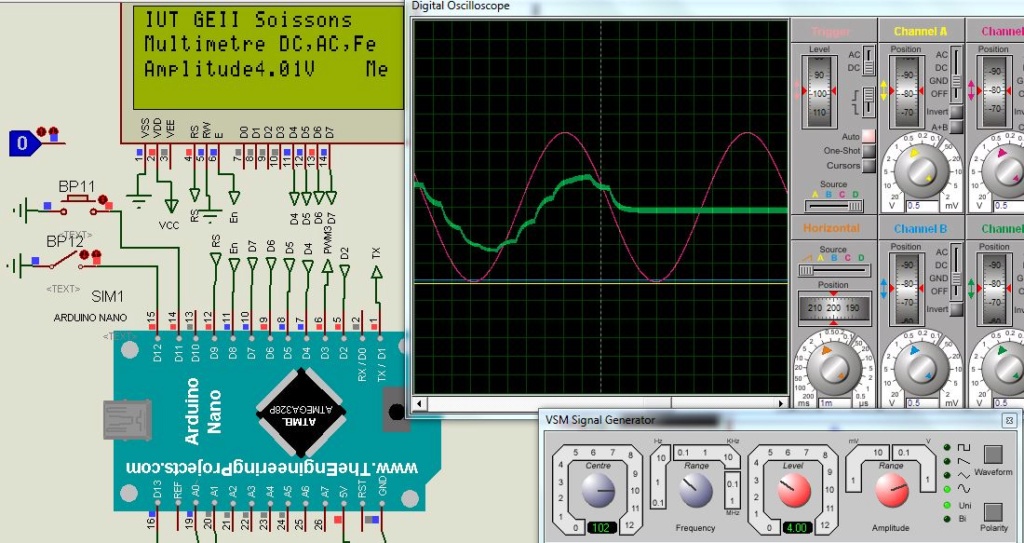Click oscilloscope scrollbar right arrow
The image size is (1024, 543).
click(781, 403)
